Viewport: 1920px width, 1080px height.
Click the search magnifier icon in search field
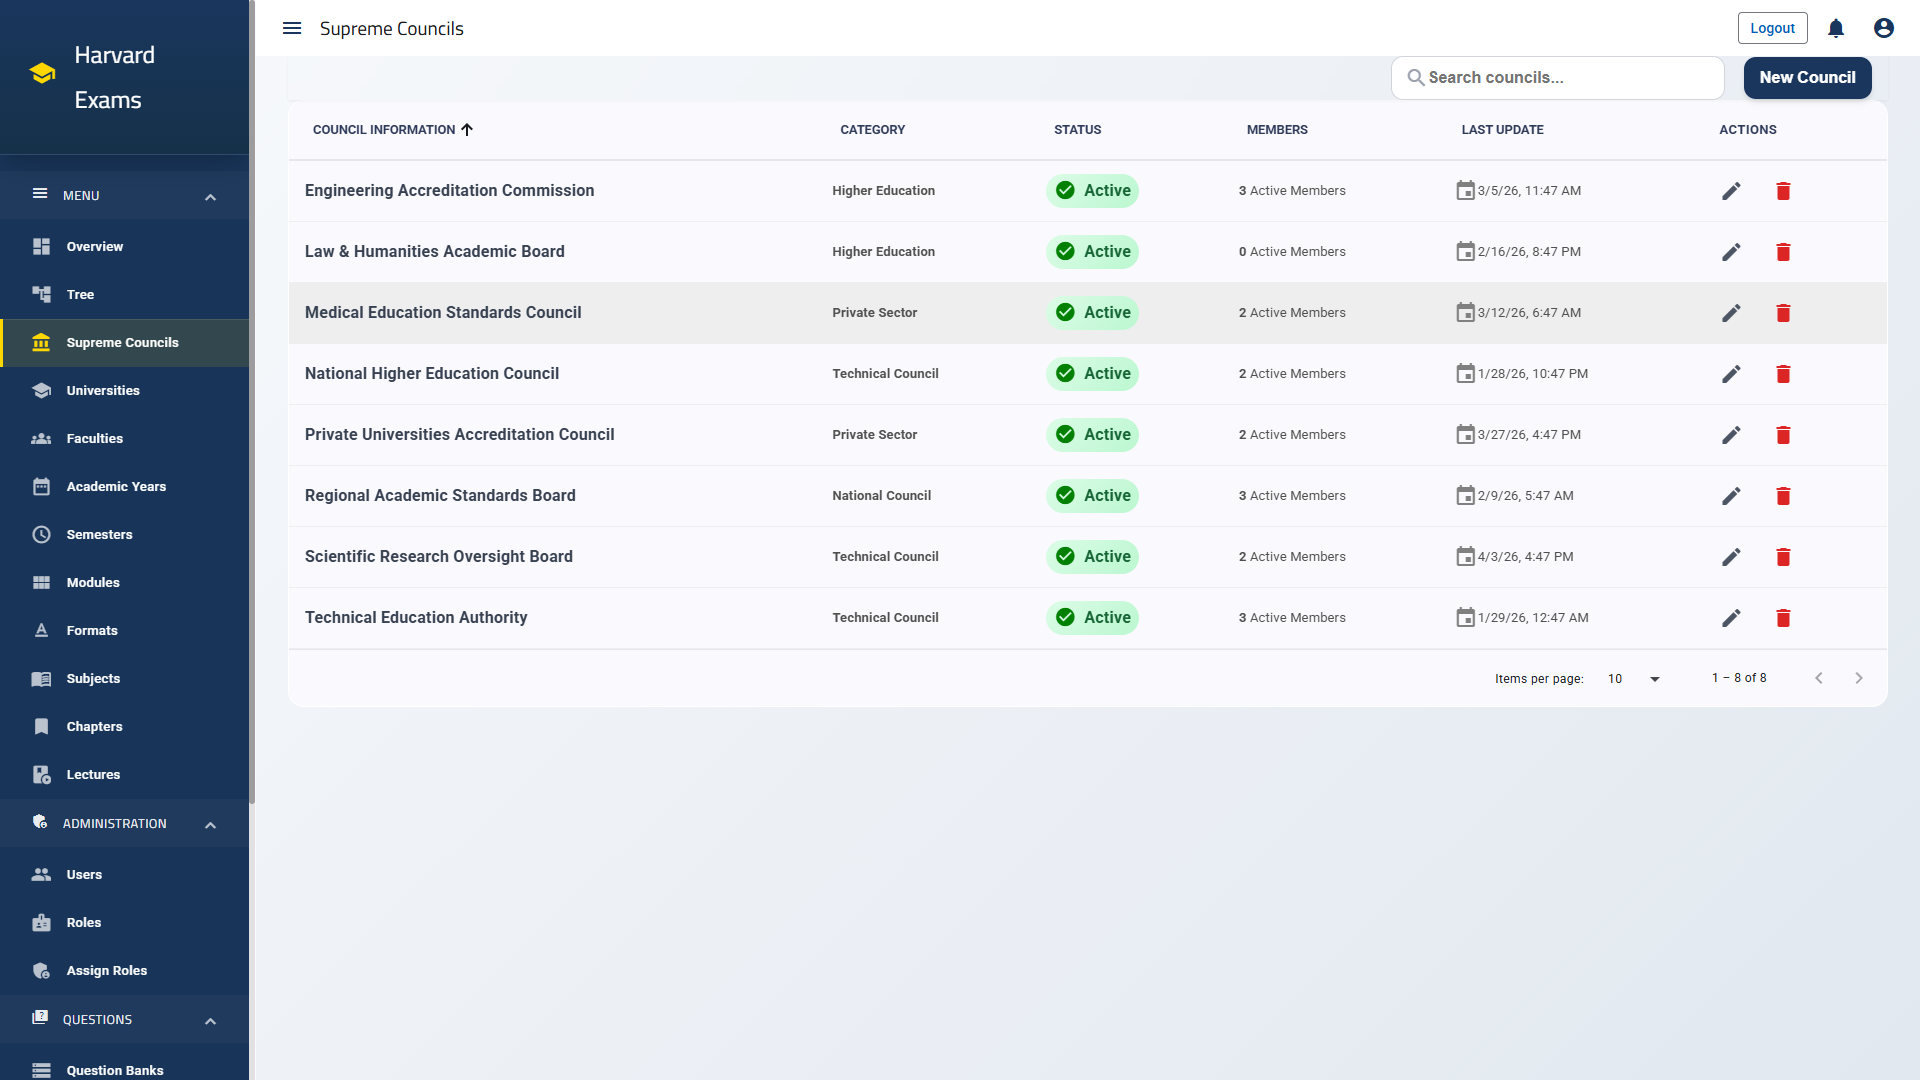(x=1414, y=77)
